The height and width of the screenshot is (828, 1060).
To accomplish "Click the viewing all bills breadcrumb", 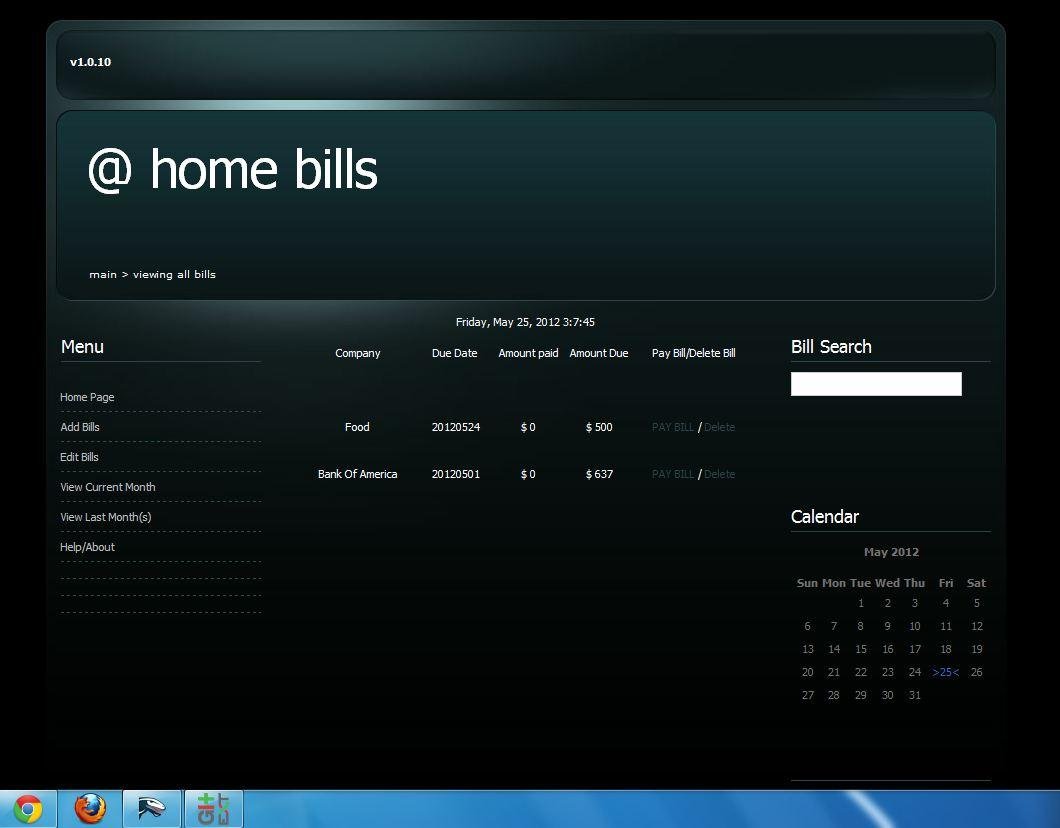I will 175,274.
